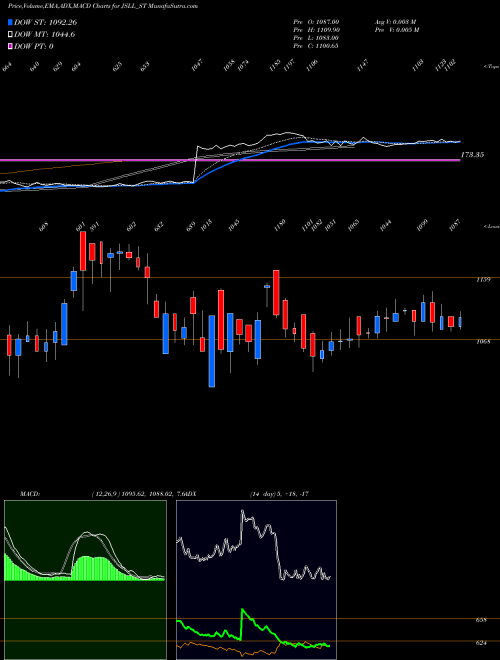This screenshot has width=500, height=660.
Task: Click the top-row value 1047
Action: [x=197, y=65]
